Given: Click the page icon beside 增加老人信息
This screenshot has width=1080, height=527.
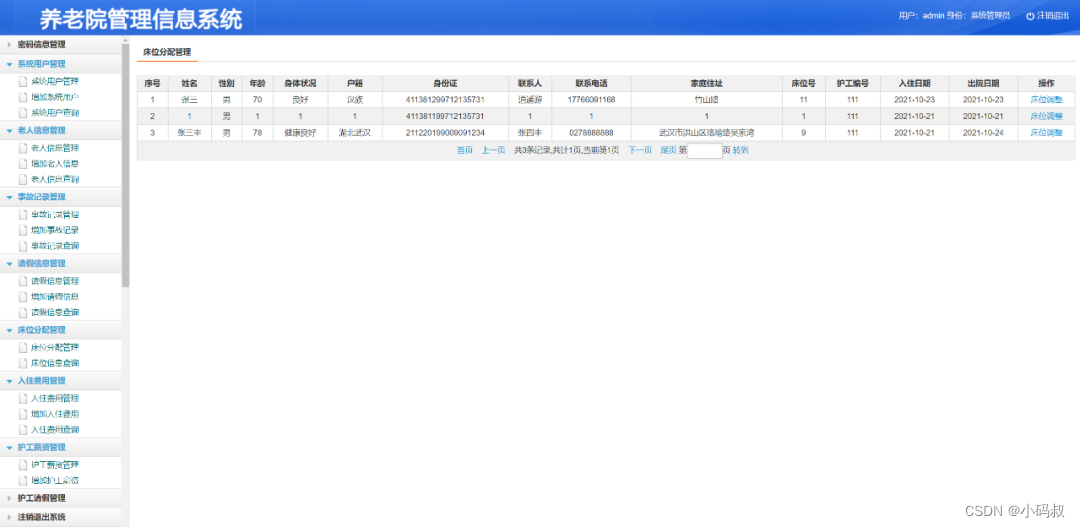Looking at the screenshot, I should [23, 164].
